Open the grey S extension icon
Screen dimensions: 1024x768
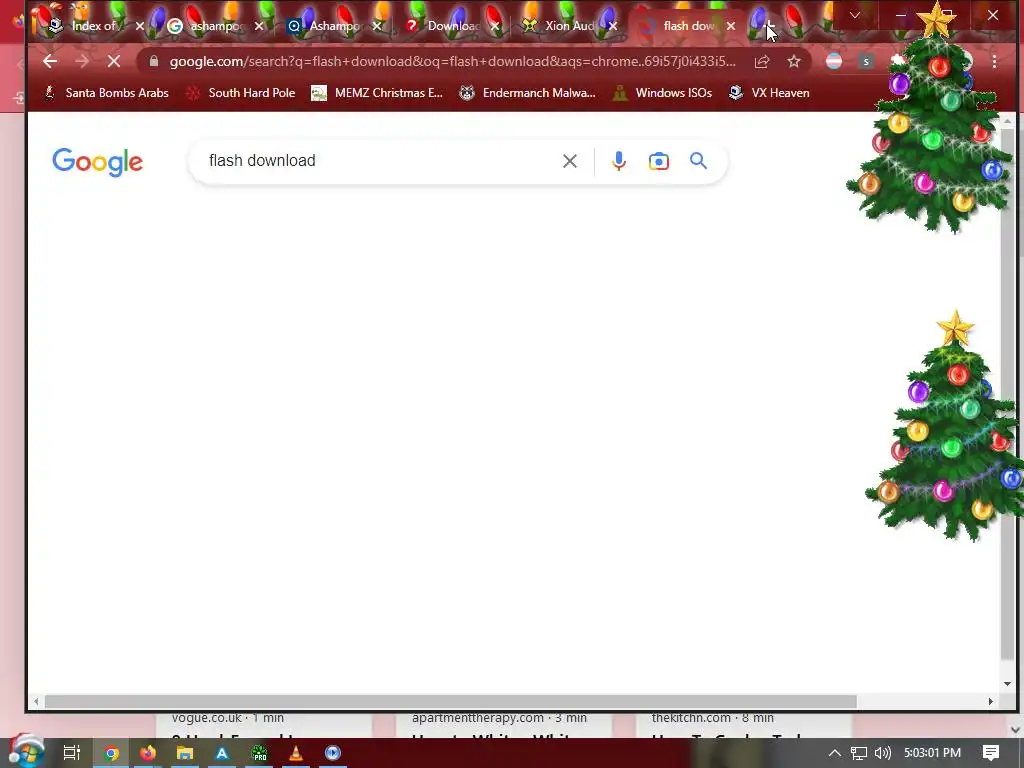[866, 61]
